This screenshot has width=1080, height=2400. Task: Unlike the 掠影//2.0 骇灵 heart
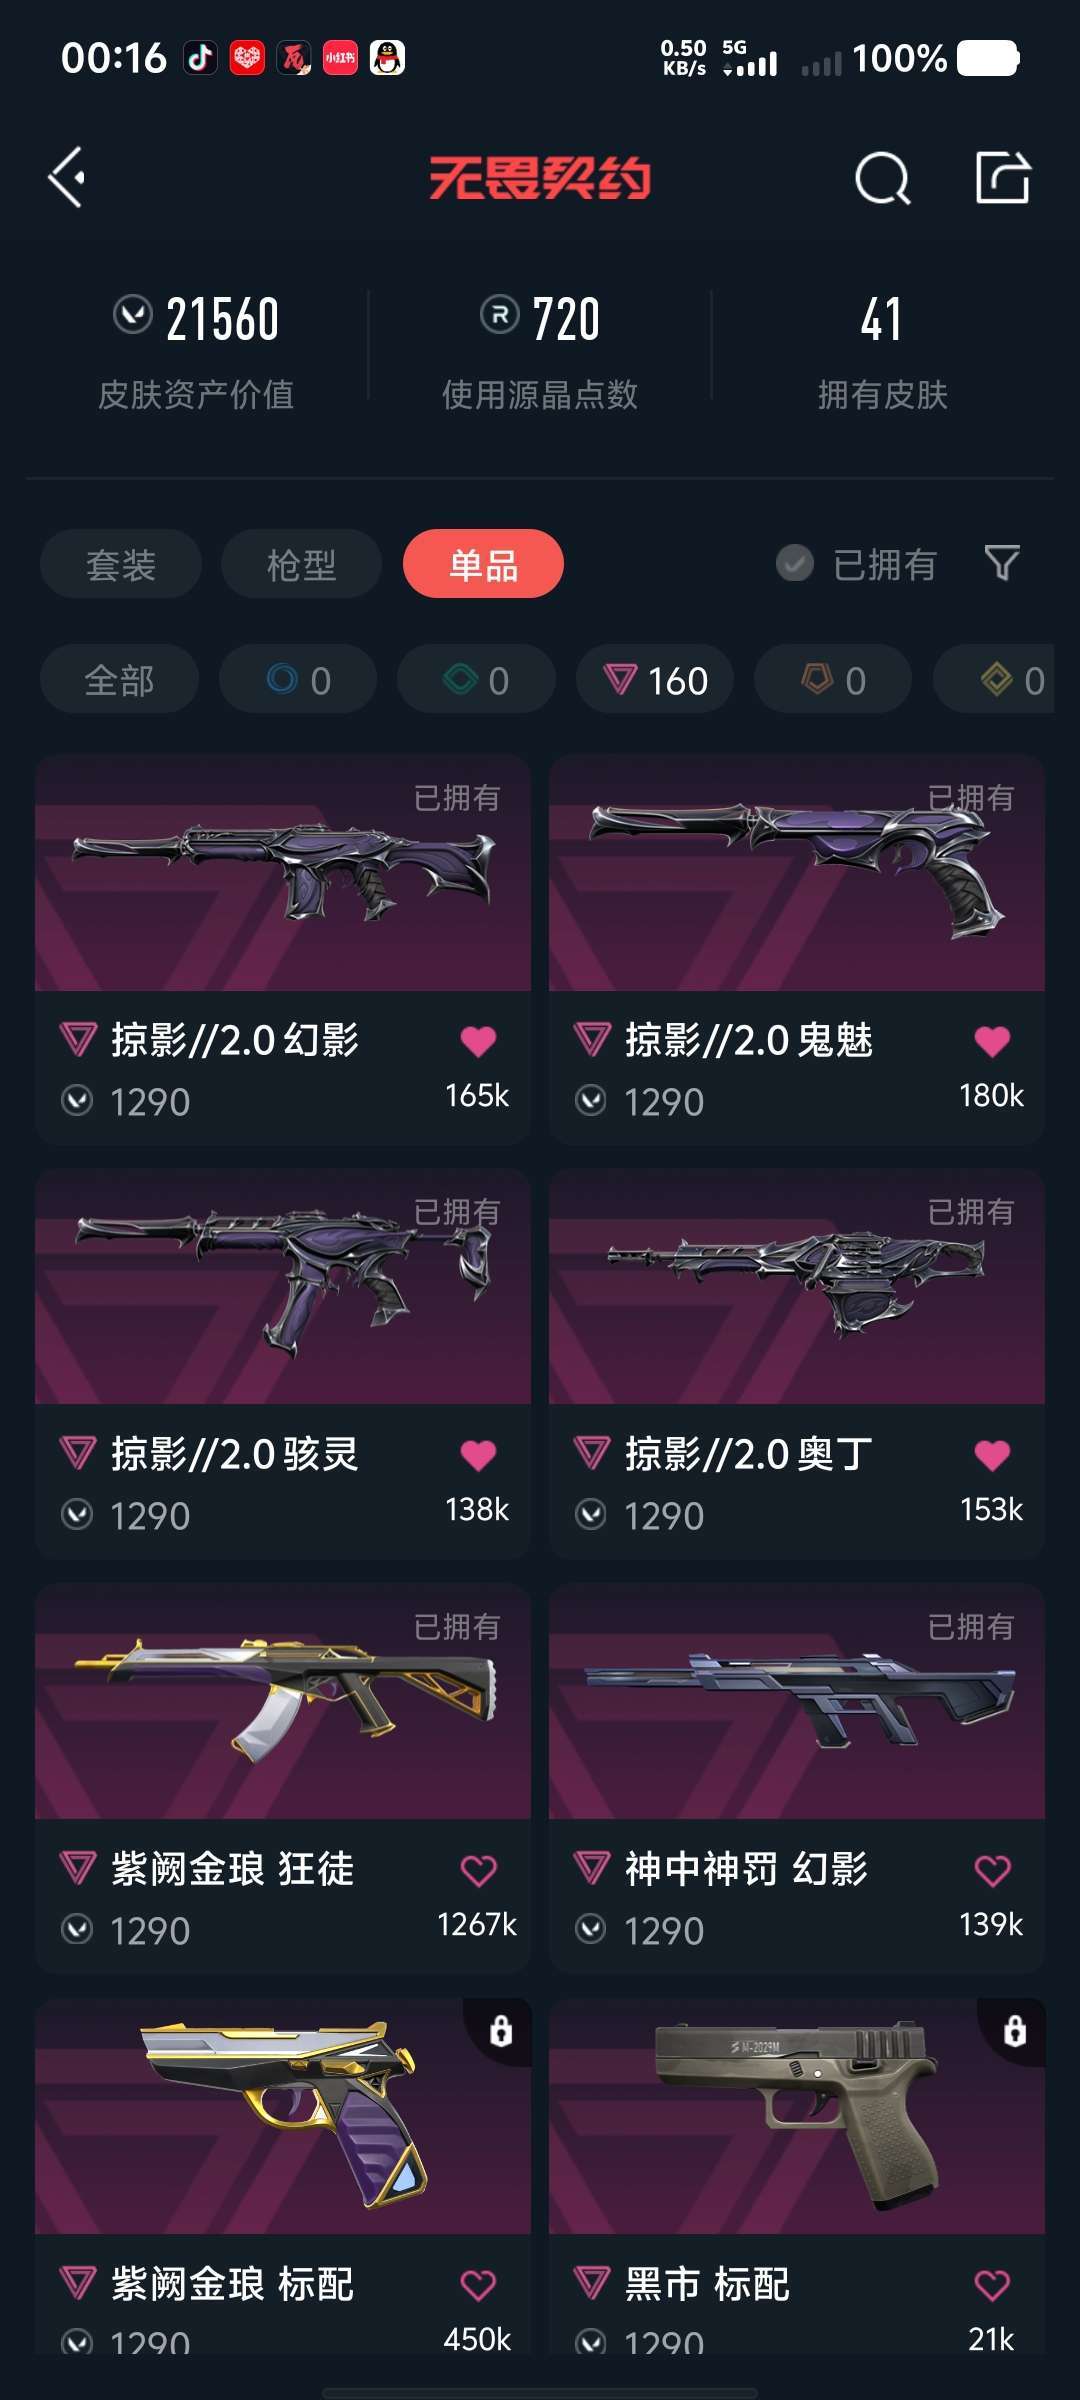pyautogui.click(x=478, y=1455)
